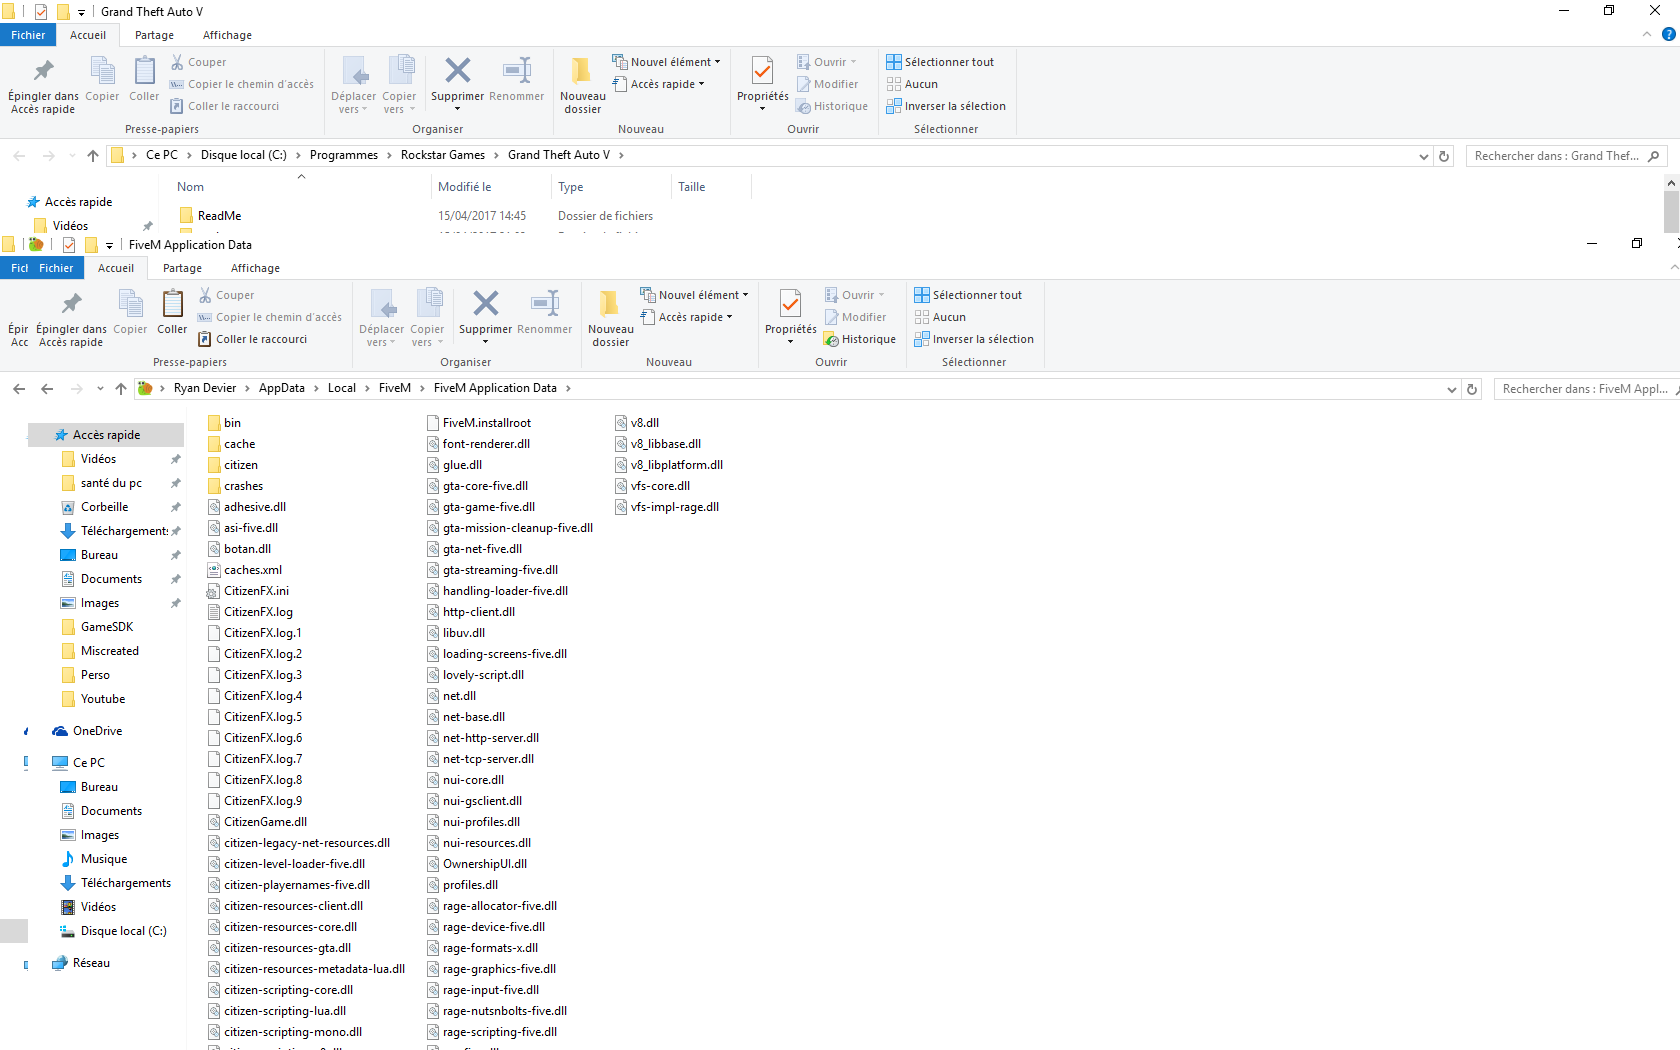1680x1050 pixels.
Task: Click Renommer icon in FiveM Application Data window
Action: point(545,303)
